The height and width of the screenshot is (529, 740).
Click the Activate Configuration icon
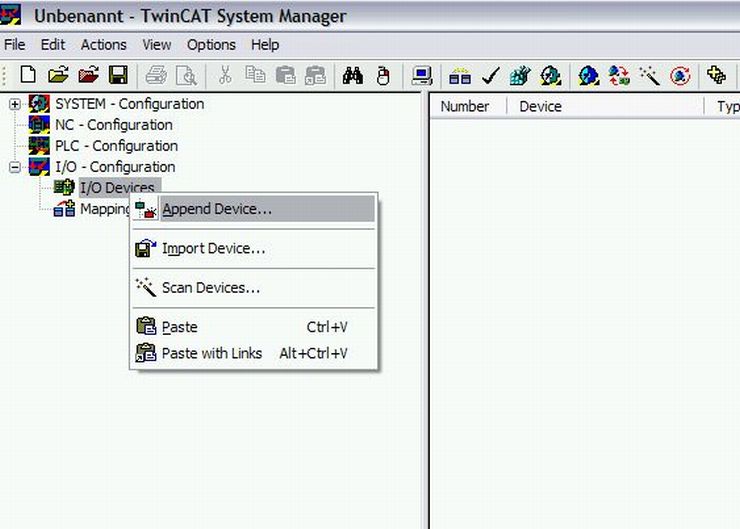tap(521, 75)
